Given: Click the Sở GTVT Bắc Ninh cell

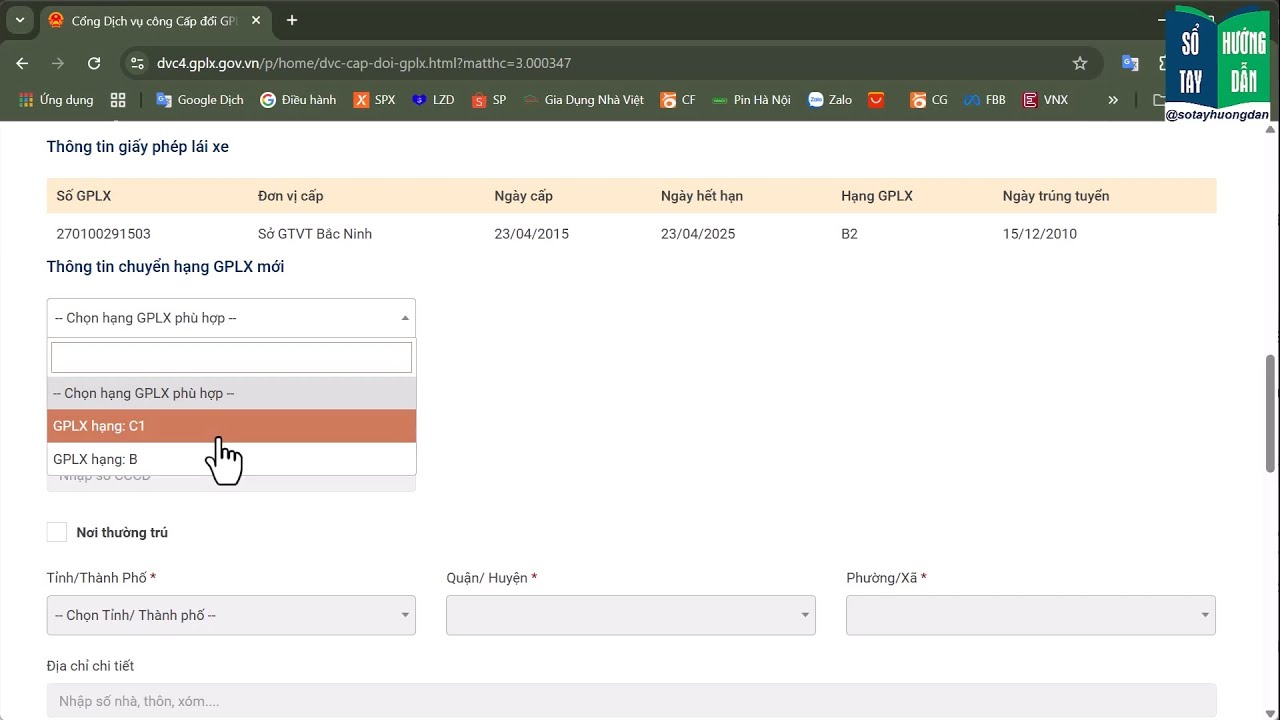Looking at the screenshot, I should [315, 234].
